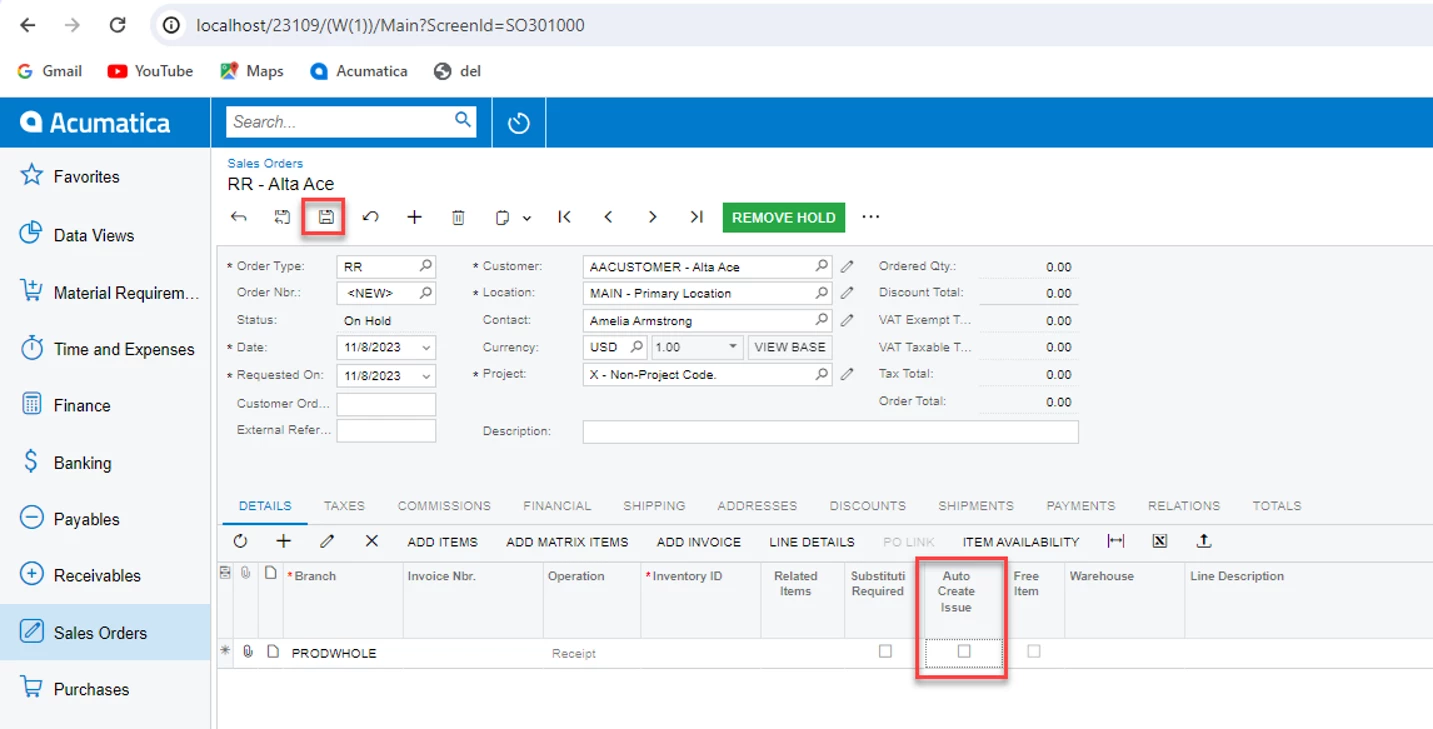This screenshot has width=1433, height=729.
Task: Click the ADD INVOICE button
Action: click(x=699, y=542)
